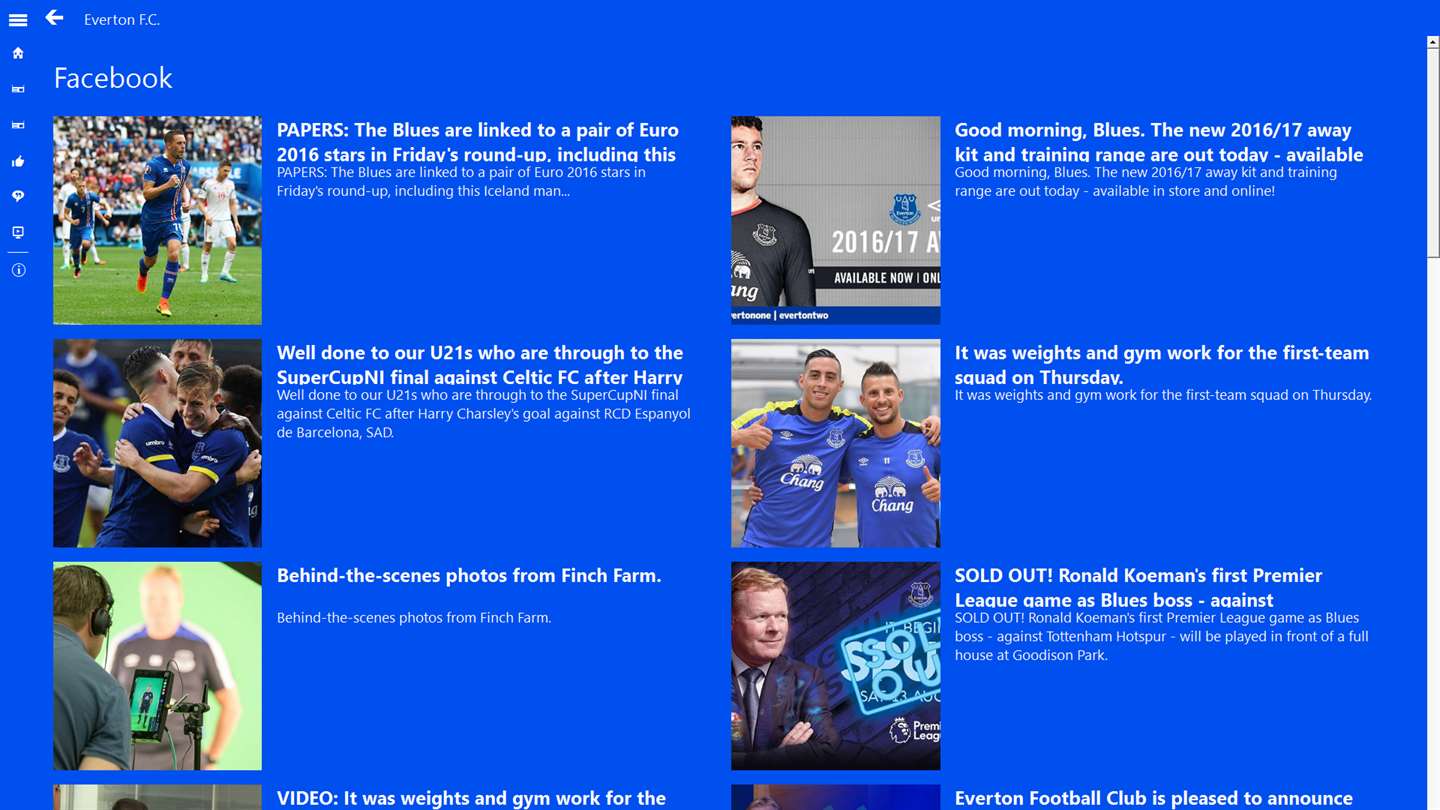Select the green screen photoshoot thumbnail
The image size is (1440, 810).
pyautogui.click(x=157, y=666)
